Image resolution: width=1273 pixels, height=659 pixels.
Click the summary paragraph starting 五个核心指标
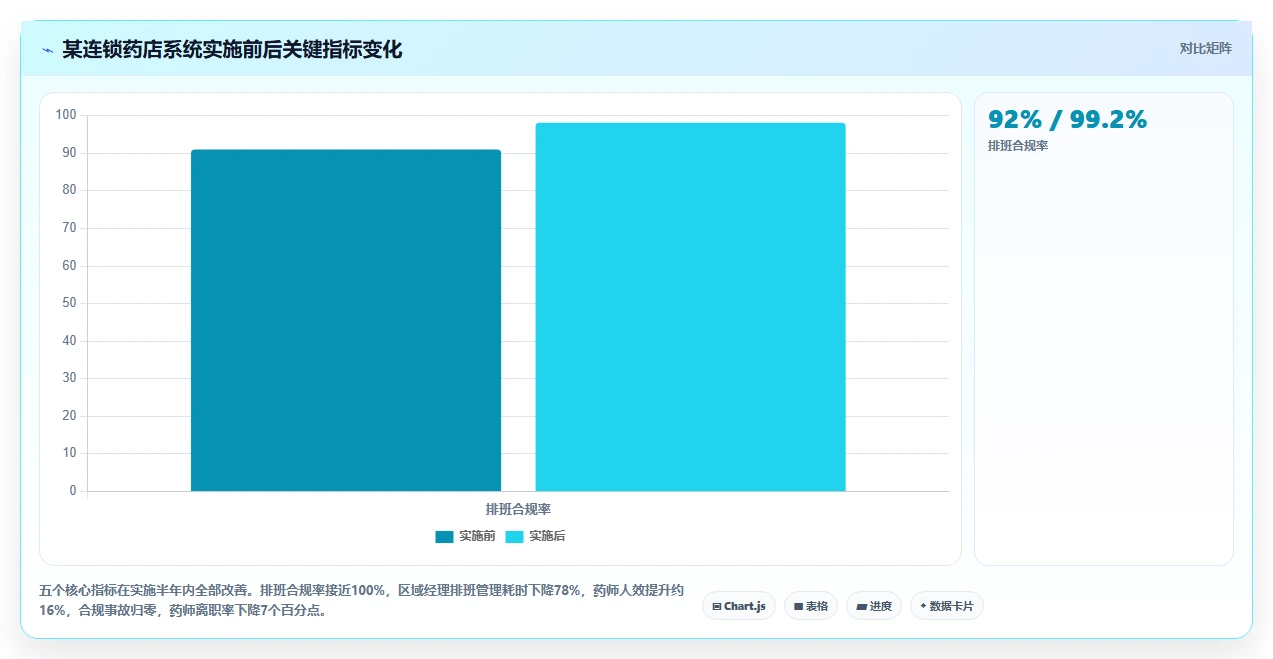coord(362,600)
